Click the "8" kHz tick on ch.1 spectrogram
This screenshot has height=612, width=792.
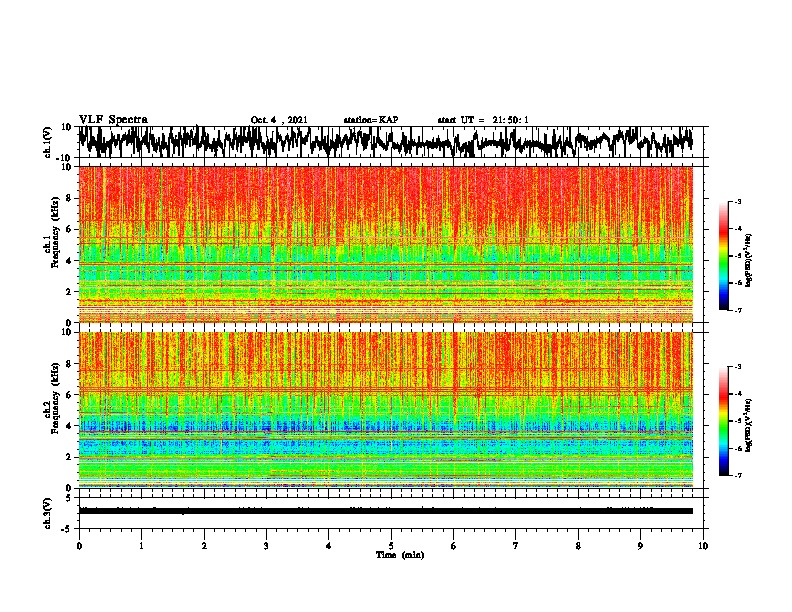(x=69, y=198)
